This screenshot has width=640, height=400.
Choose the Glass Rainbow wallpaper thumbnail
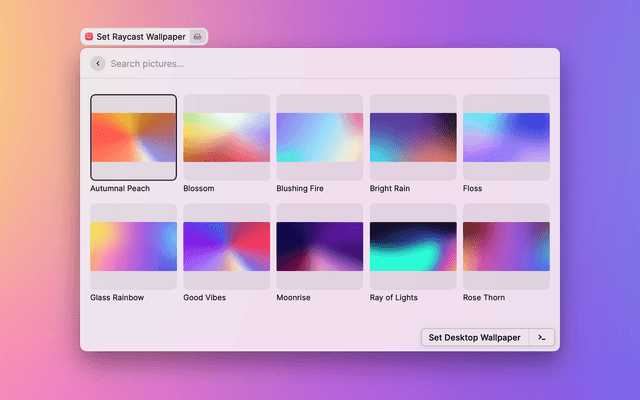[133, 246]
